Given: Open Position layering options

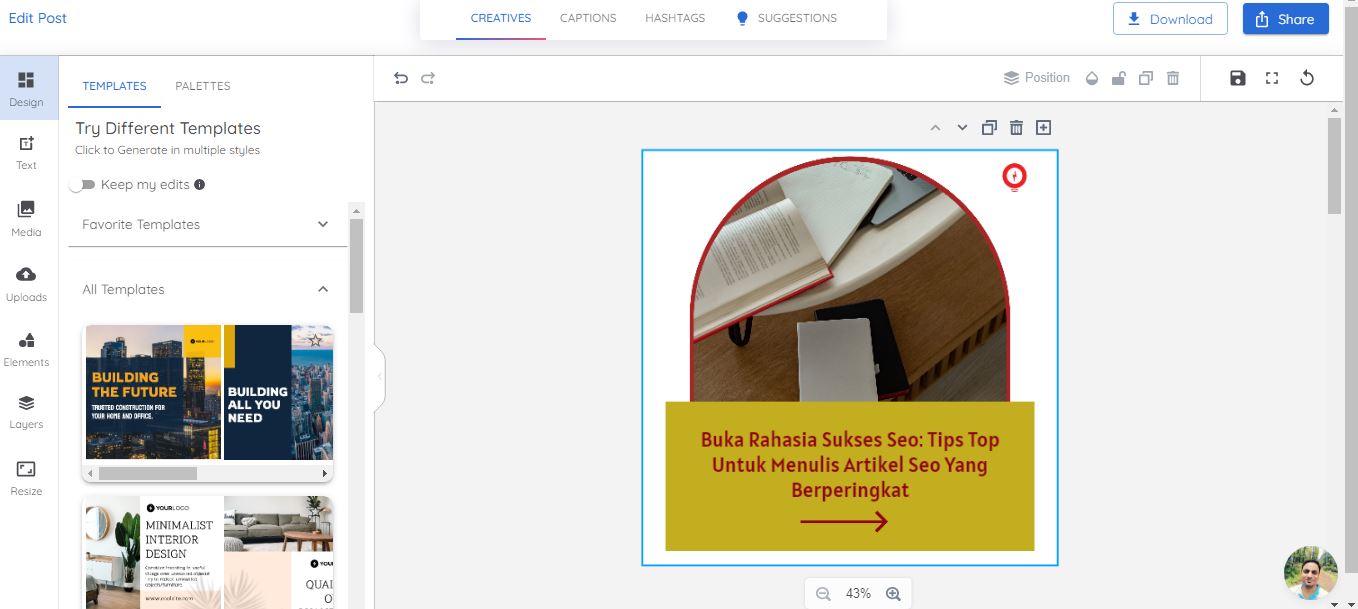Looking at the screenshot, I should coord(1037,78).
